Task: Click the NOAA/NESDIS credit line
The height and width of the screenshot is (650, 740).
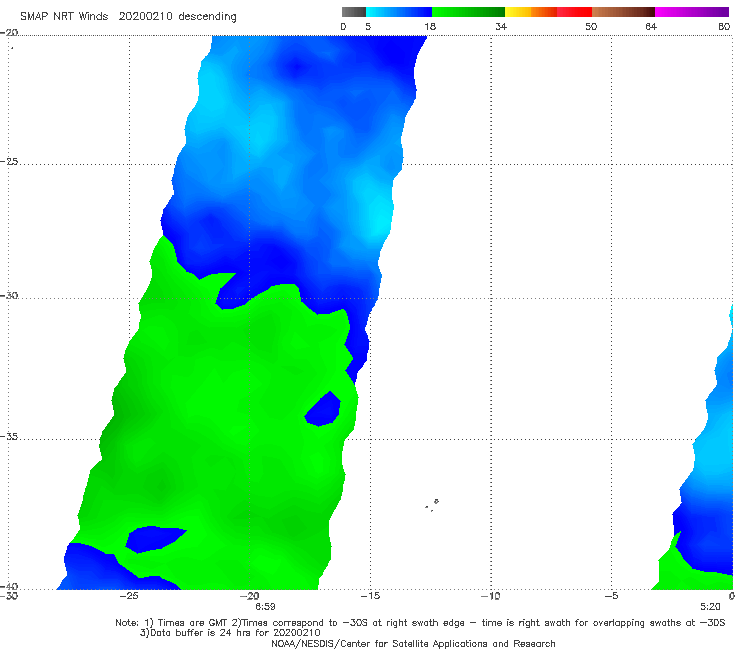Action: (413, 643)
